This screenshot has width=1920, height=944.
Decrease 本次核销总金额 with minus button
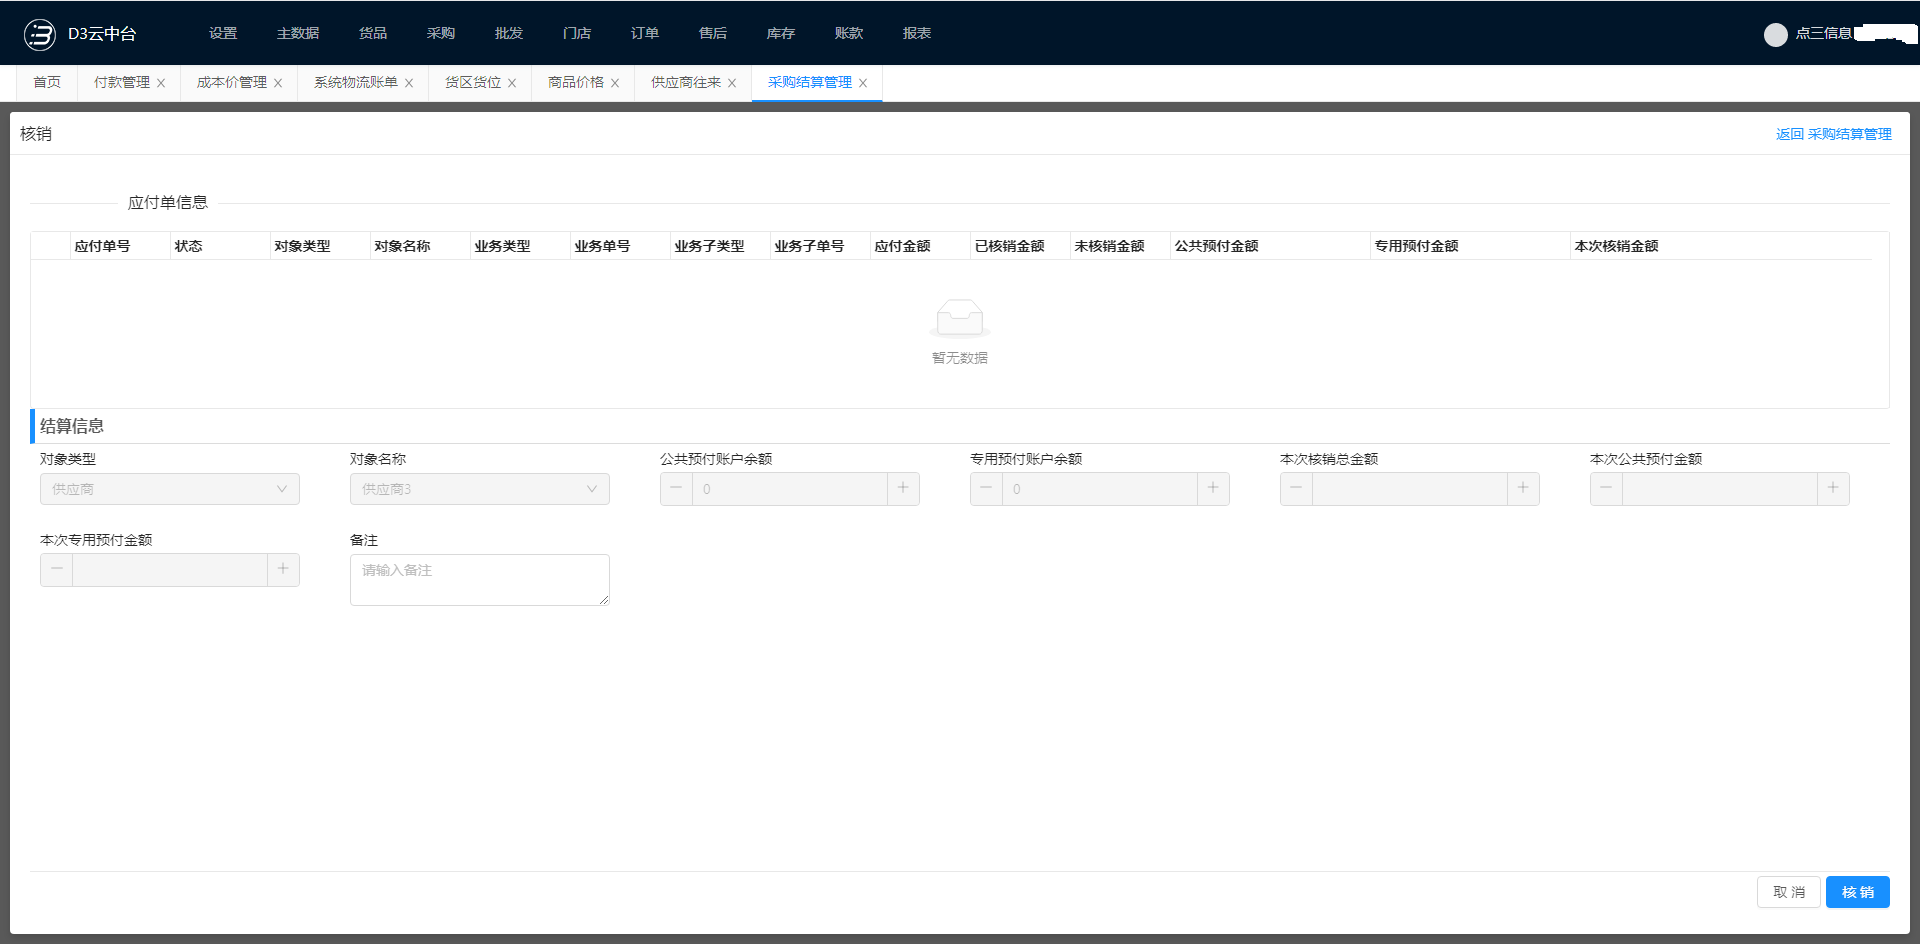(x=1296, y=488)
